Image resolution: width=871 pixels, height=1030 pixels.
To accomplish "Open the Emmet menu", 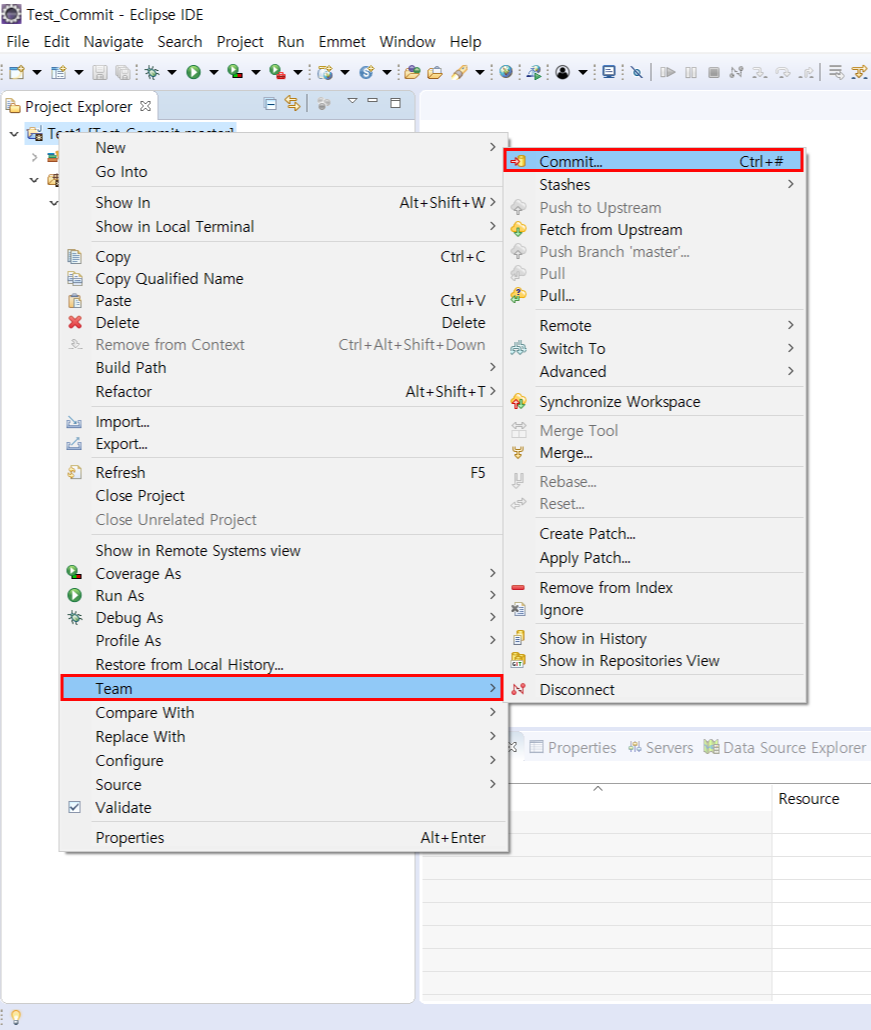I will tap(342, 41).
